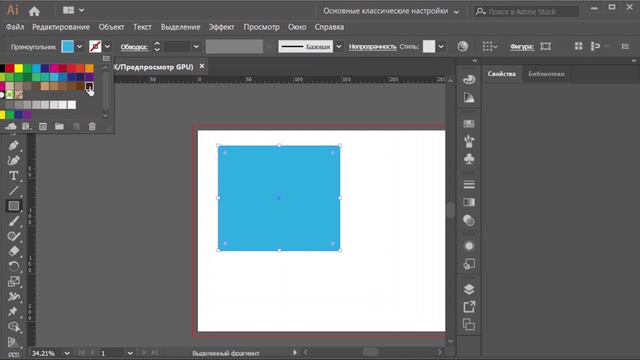Select the Curvature tool
640x360 pixels.
(13, 160)
